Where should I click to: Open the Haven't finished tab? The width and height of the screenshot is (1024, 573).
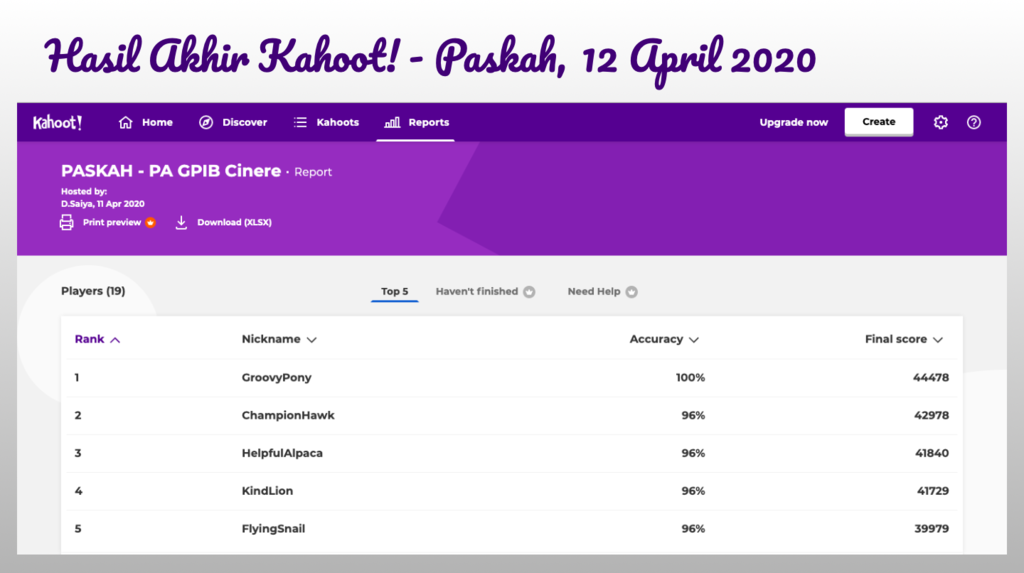coord(477,292)
